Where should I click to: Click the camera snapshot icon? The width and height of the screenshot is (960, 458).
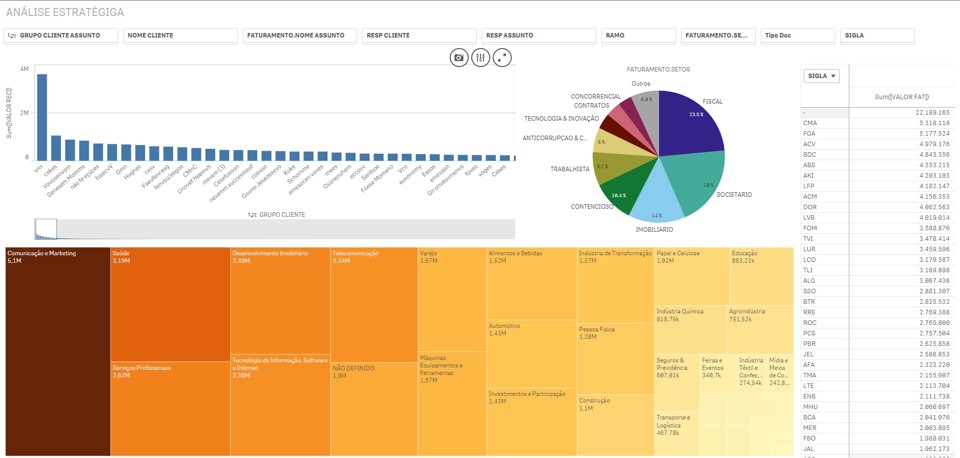click(x=459, y=58)
